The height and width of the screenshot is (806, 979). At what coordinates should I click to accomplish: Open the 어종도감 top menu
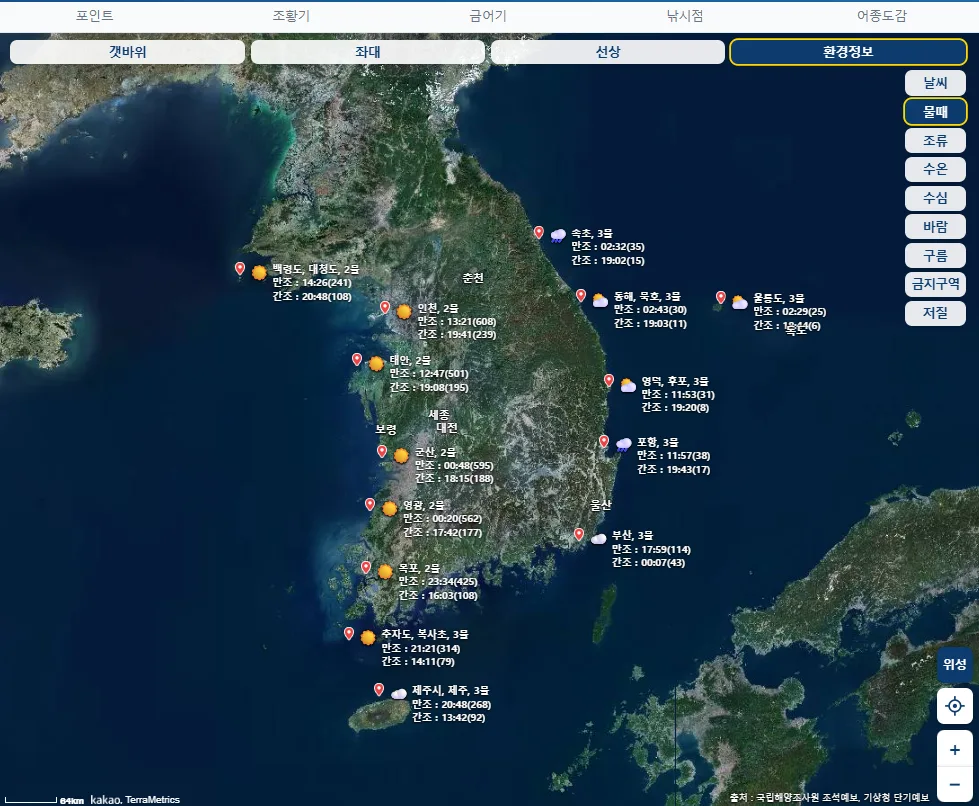(x=881, y=16)
